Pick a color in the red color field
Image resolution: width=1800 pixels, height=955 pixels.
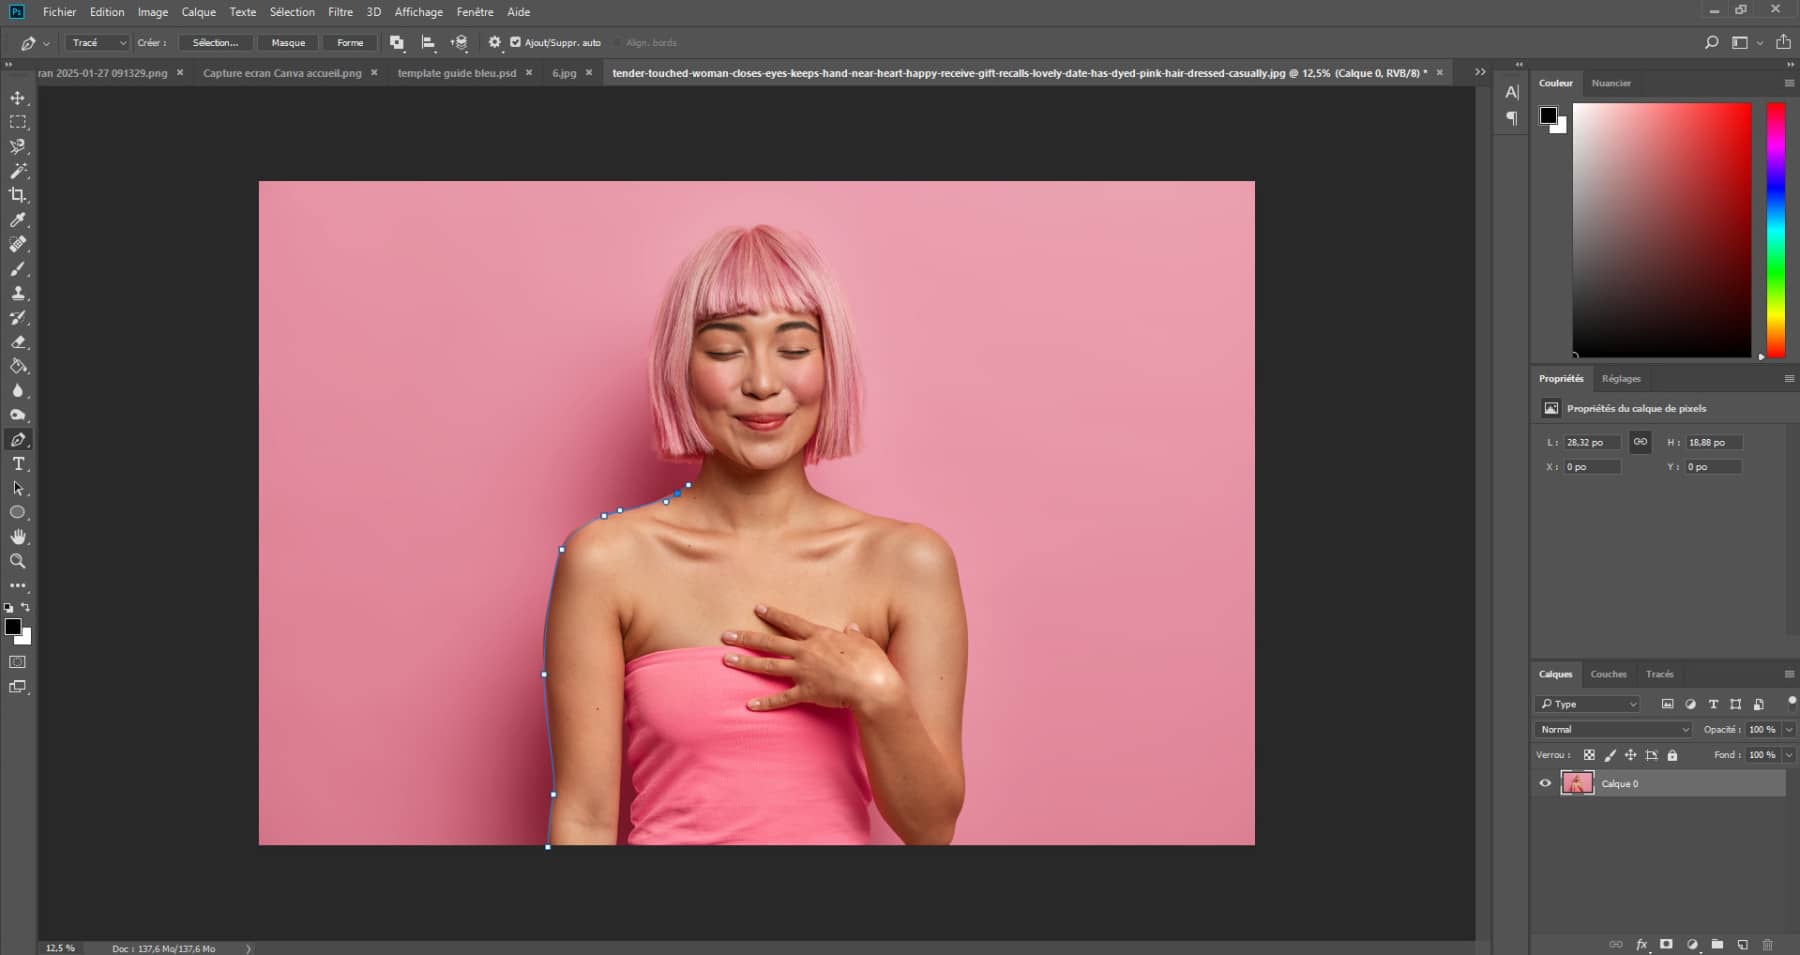point(1662,230)
